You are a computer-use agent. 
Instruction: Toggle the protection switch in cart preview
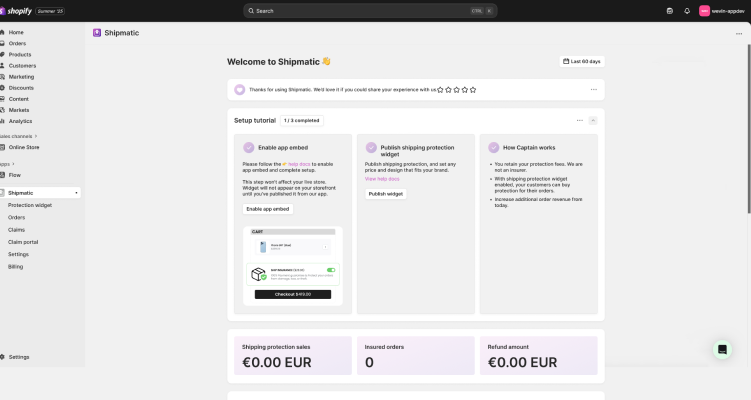coord(331,270)
